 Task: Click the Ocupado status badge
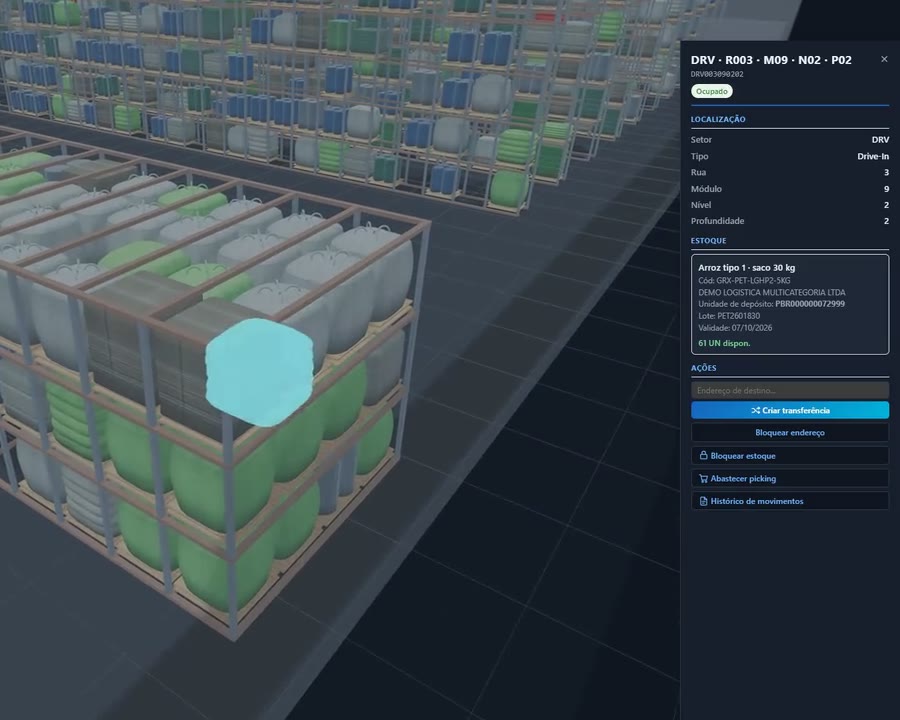pyautogui.click(x=712, y=91)
